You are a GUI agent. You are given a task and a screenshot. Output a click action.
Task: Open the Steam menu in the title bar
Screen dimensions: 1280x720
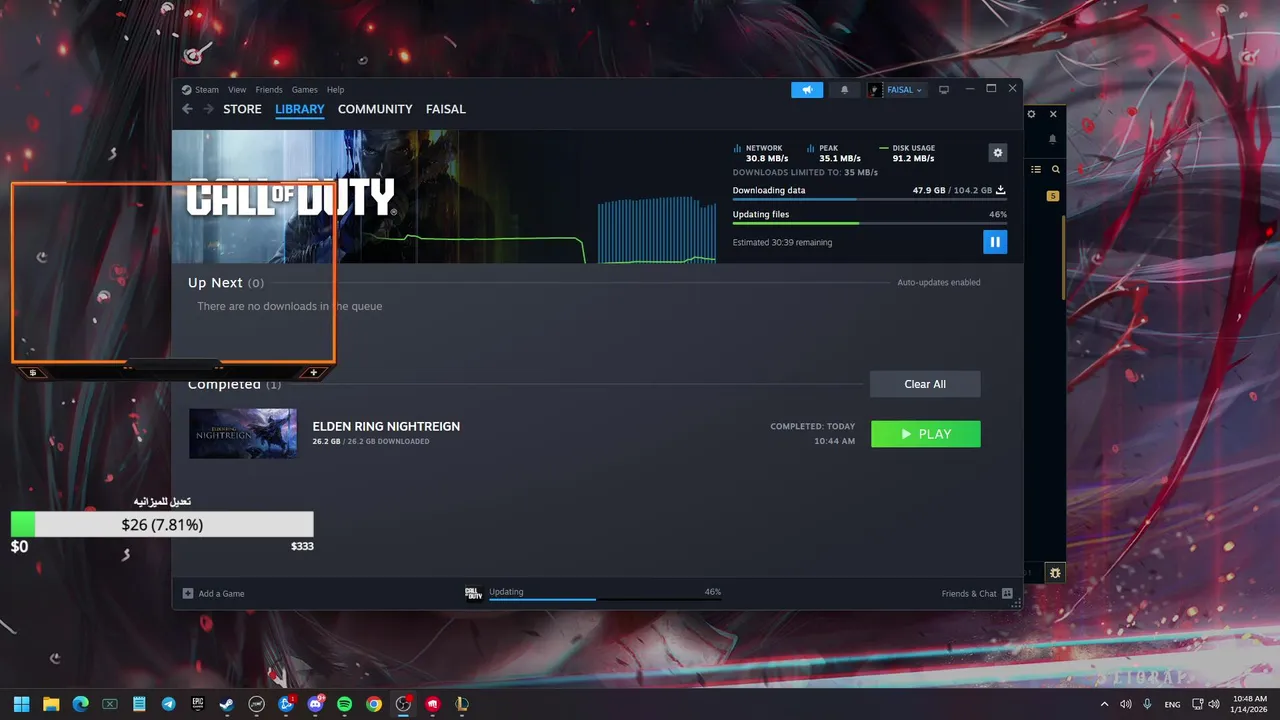200,90
